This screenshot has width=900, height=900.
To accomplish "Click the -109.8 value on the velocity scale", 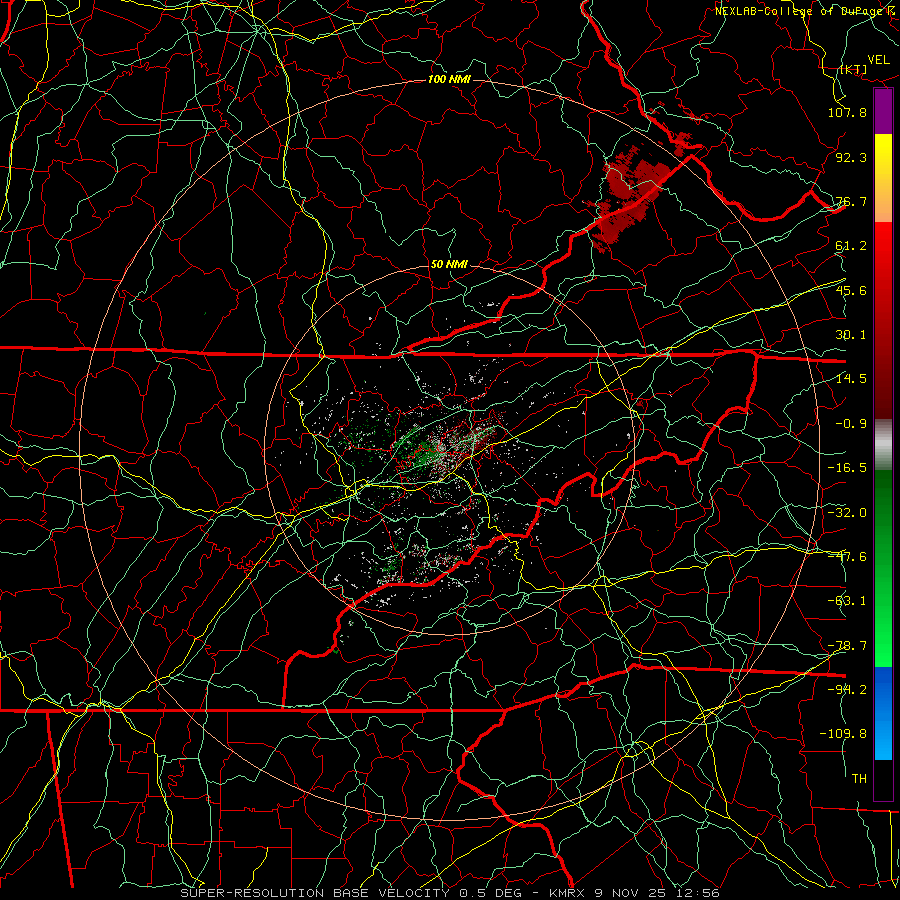I will pyautogui.click(x=843, y=734).
